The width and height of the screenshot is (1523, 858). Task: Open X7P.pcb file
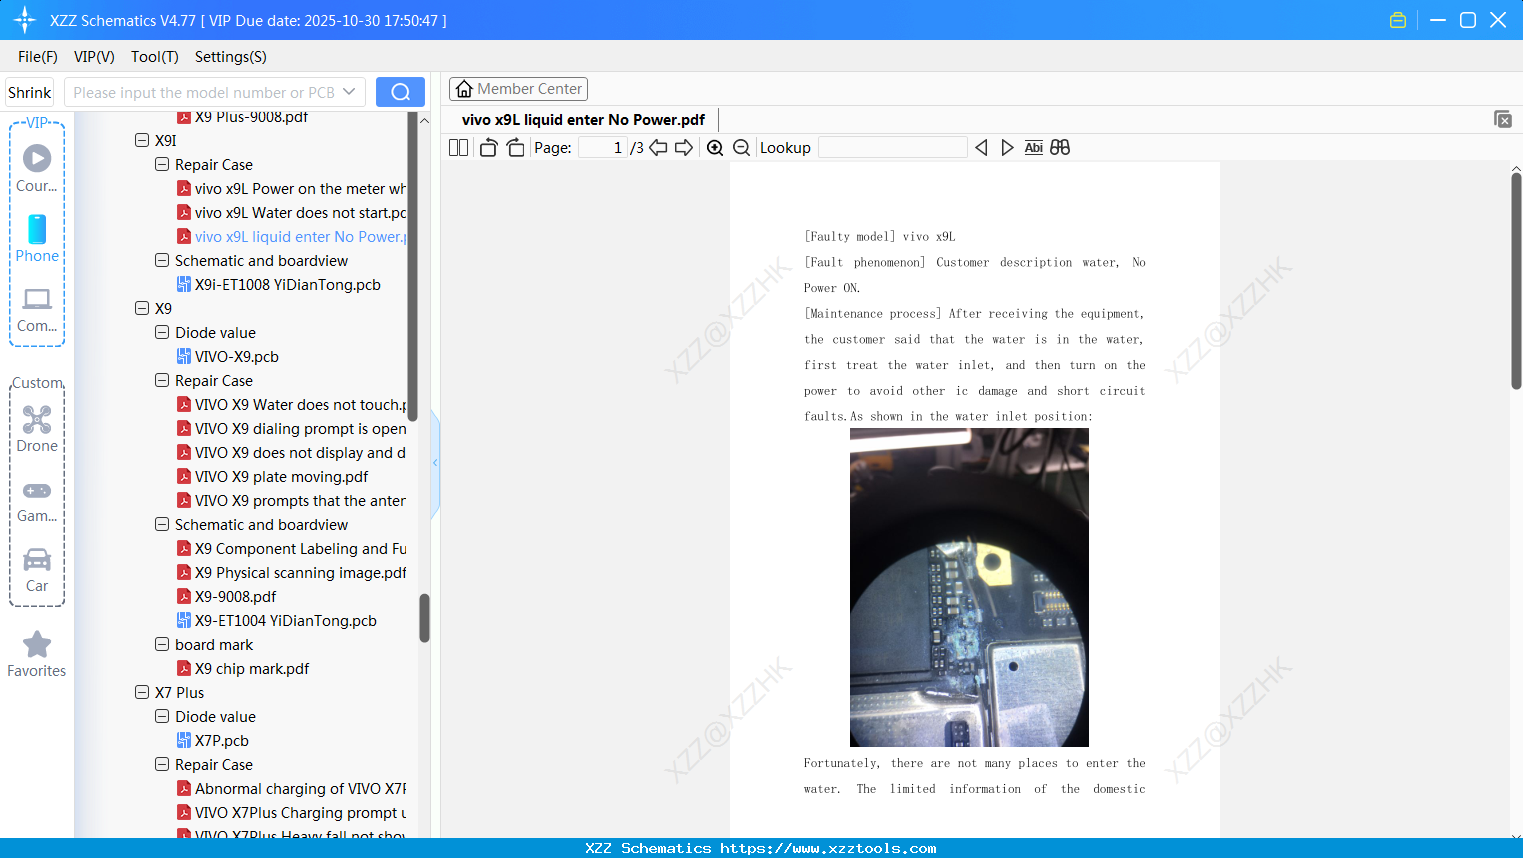[213, 740]
